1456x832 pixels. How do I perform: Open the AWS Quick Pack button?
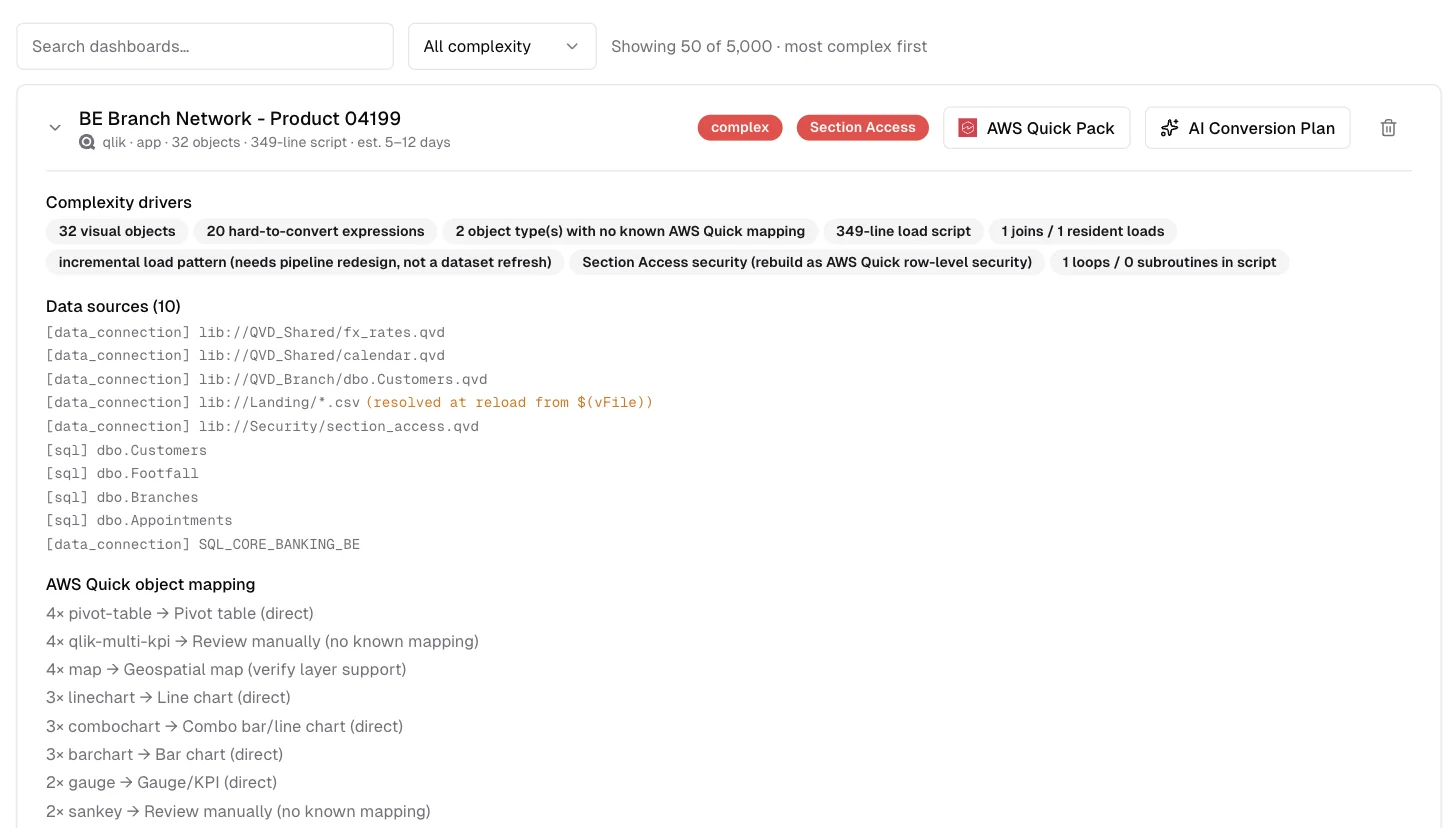pyautogui.click(x=1037, y=128)
